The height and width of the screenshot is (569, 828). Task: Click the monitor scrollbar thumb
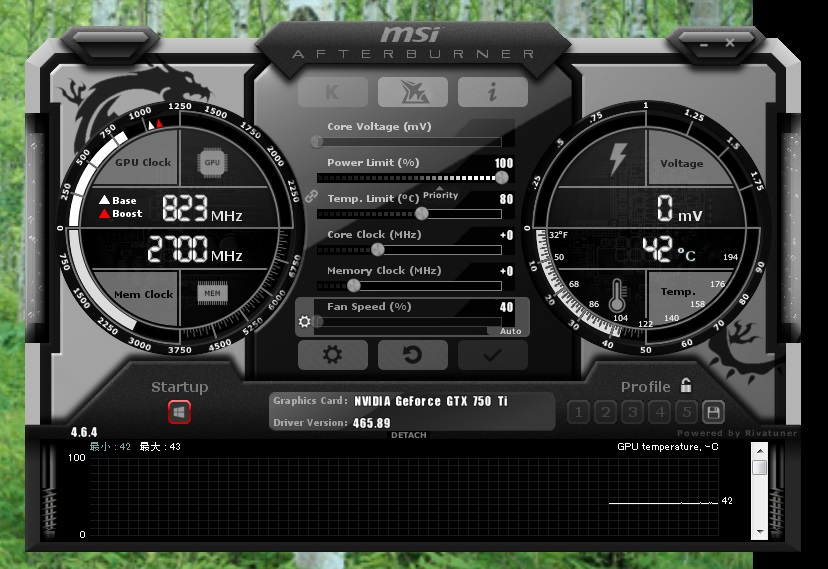pyautogui.click(x=759, y=468)
